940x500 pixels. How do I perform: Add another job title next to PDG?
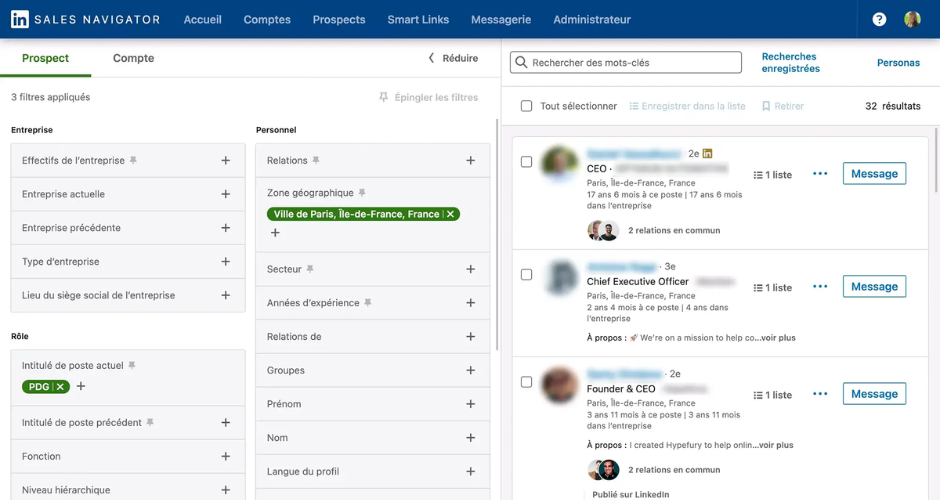[x=82, y=387]
